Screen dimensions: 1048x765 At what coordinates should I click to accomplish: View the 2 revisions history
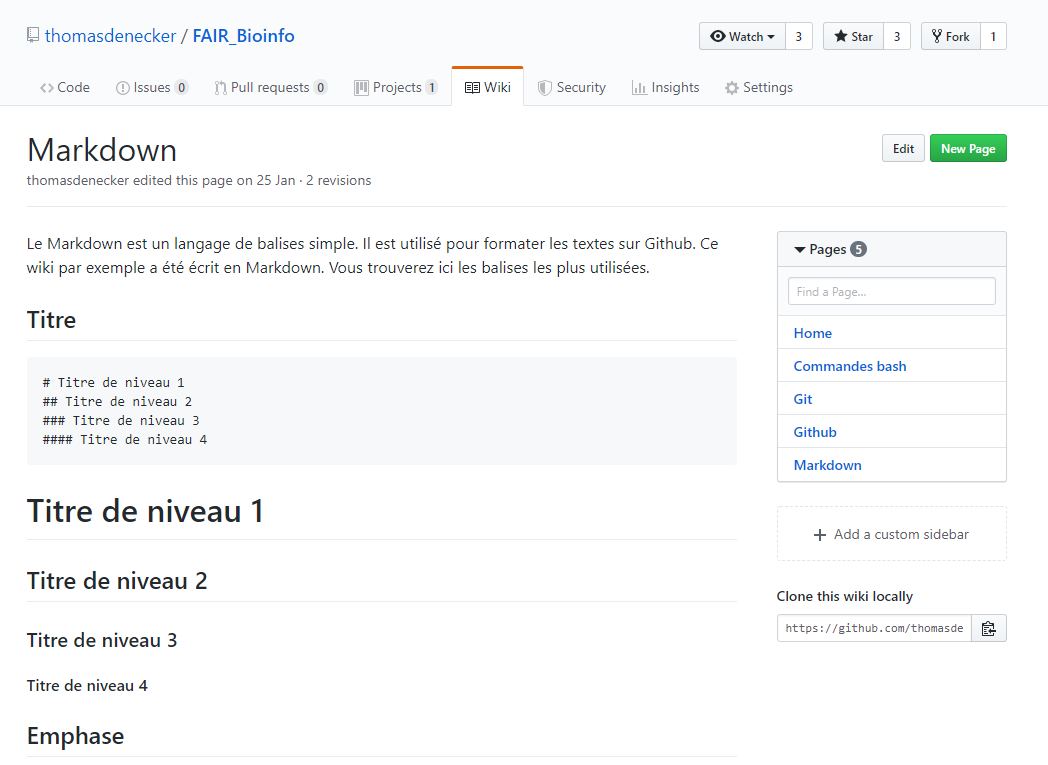pos(339,180)
